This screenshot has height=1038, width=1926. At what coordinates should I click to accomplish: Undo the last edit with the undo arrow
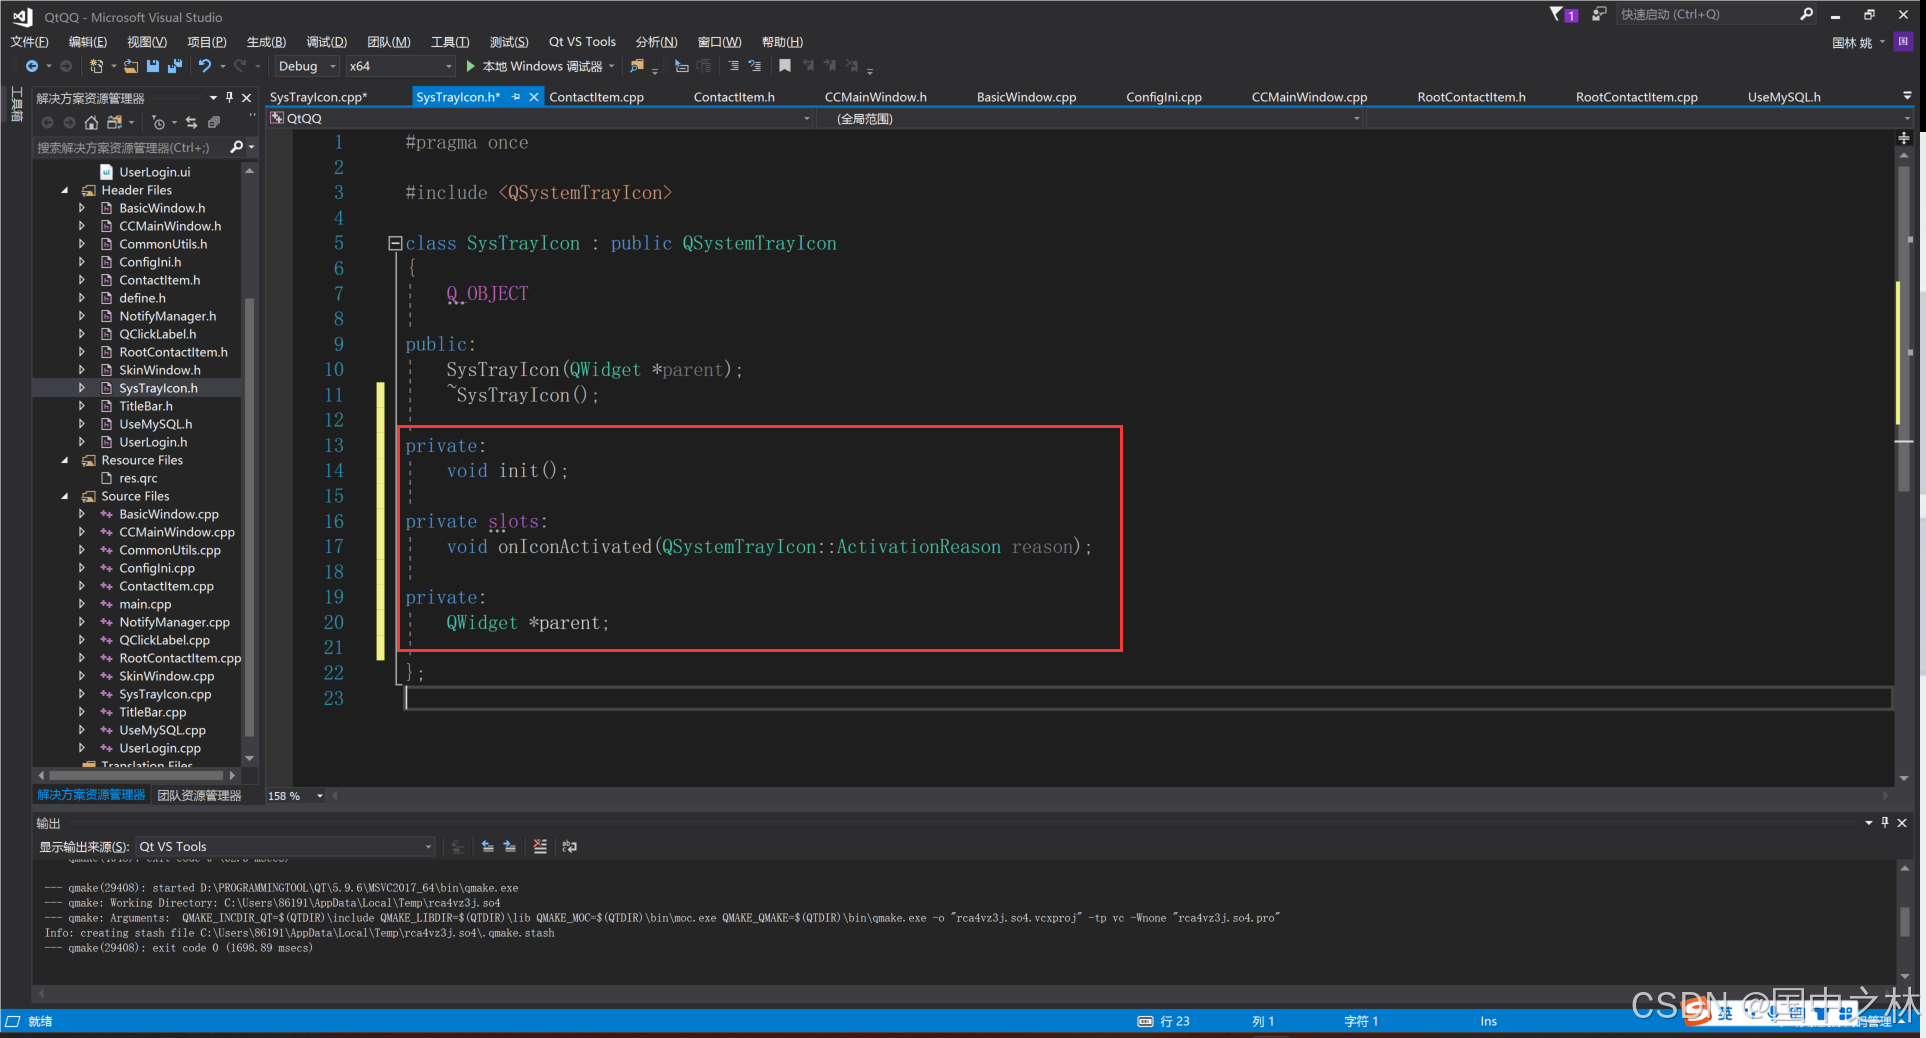(x=205, y=66)
